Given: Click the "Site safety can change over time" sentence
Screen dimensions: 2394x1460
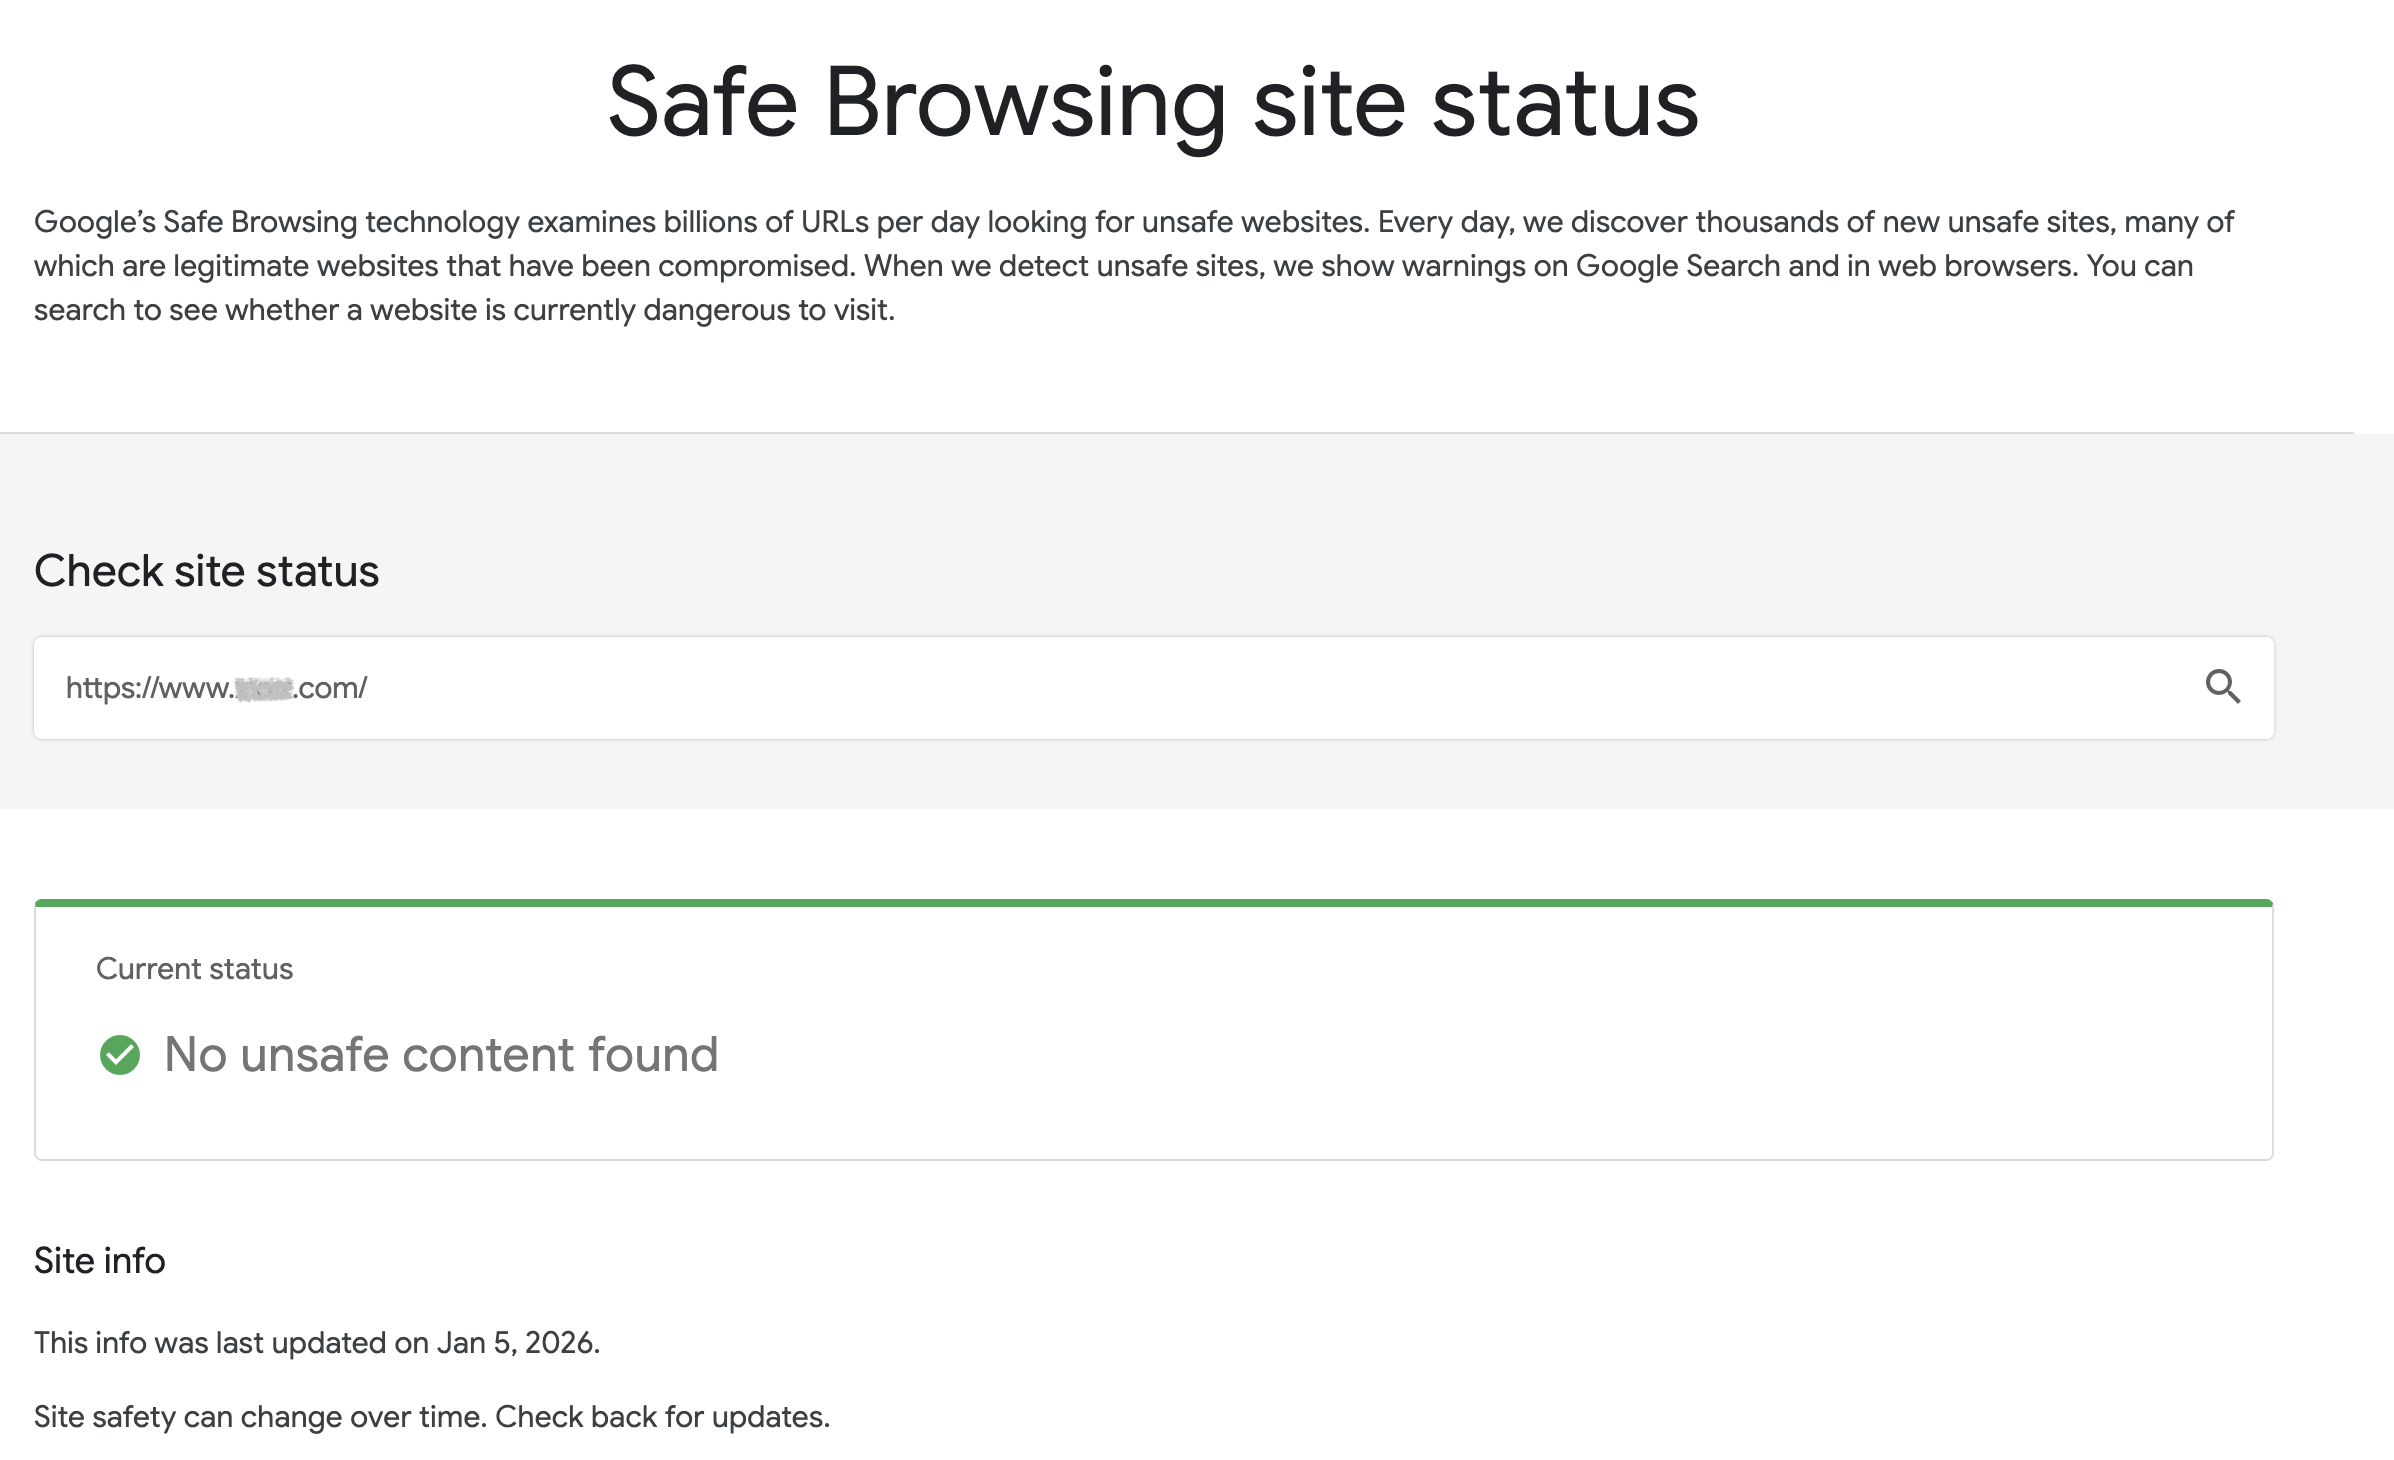Looking at the screenshot, I should tap(261, 1417).
